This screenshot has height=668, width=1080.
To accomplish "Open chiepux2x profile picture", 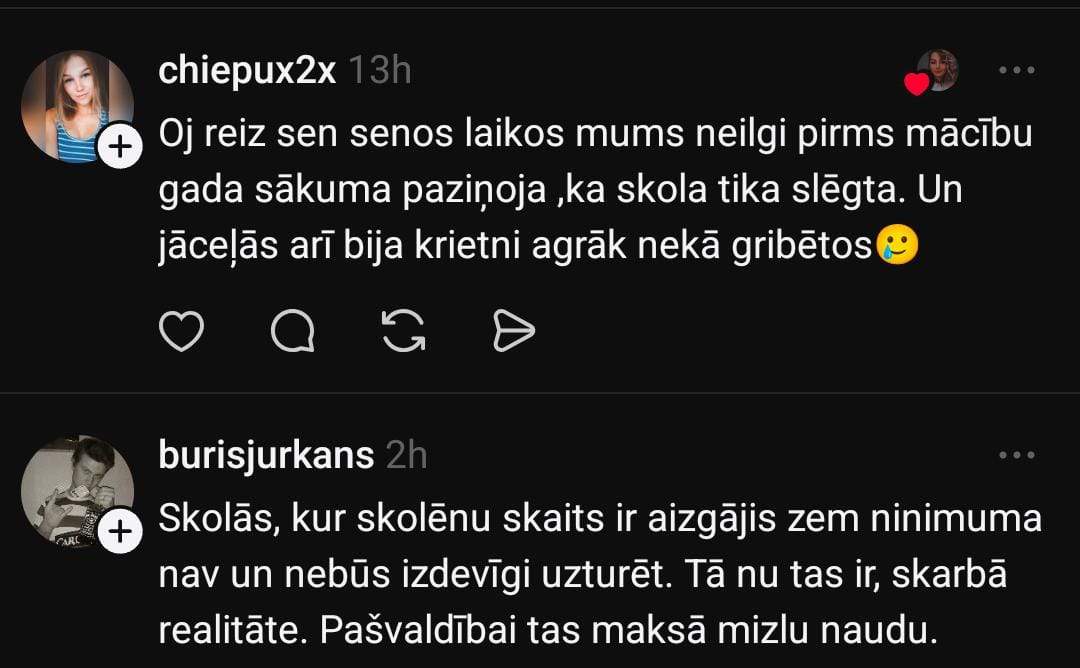I will click(76, 106).
